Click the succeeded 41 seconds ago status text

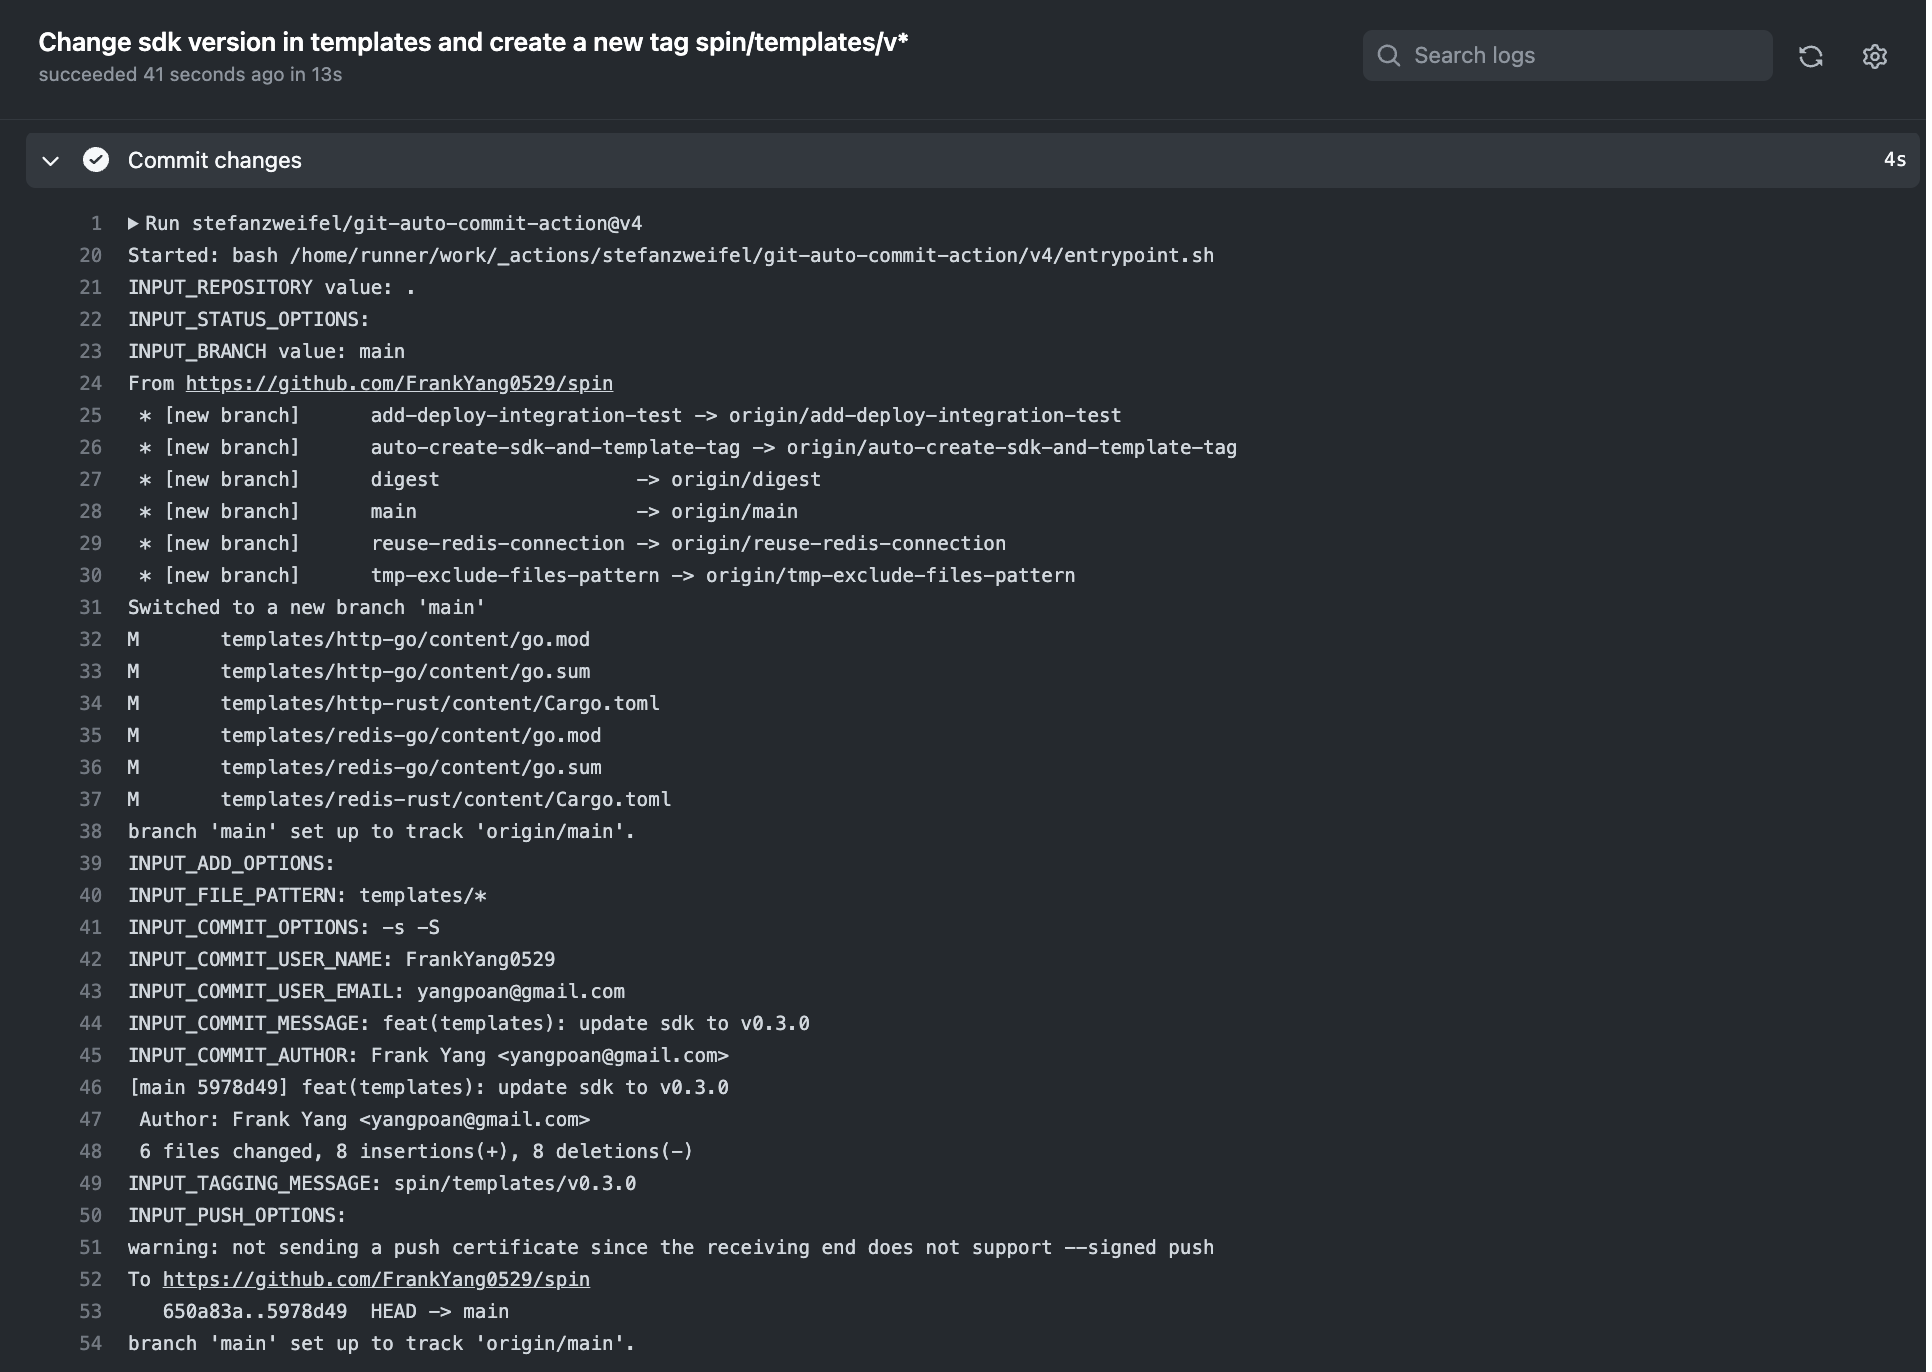click(190, 75)
